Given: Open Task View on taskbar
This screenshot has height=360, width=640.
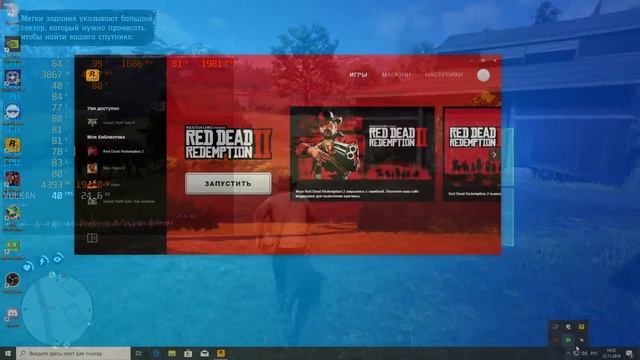Looking at the screenshot, I should 139,353.
